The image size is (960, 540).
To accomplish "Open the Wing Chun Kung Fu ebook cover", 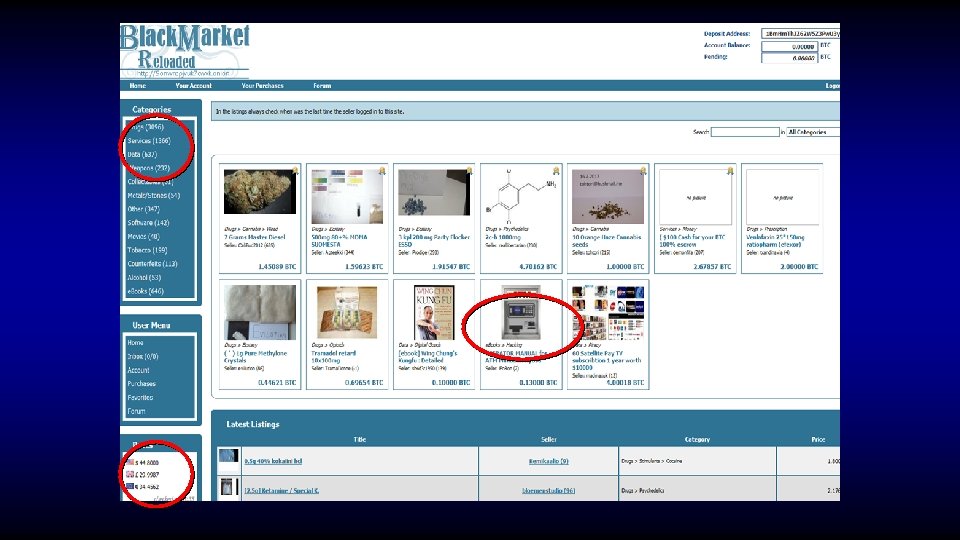I will pyautogui.click(x=434, y=312).
